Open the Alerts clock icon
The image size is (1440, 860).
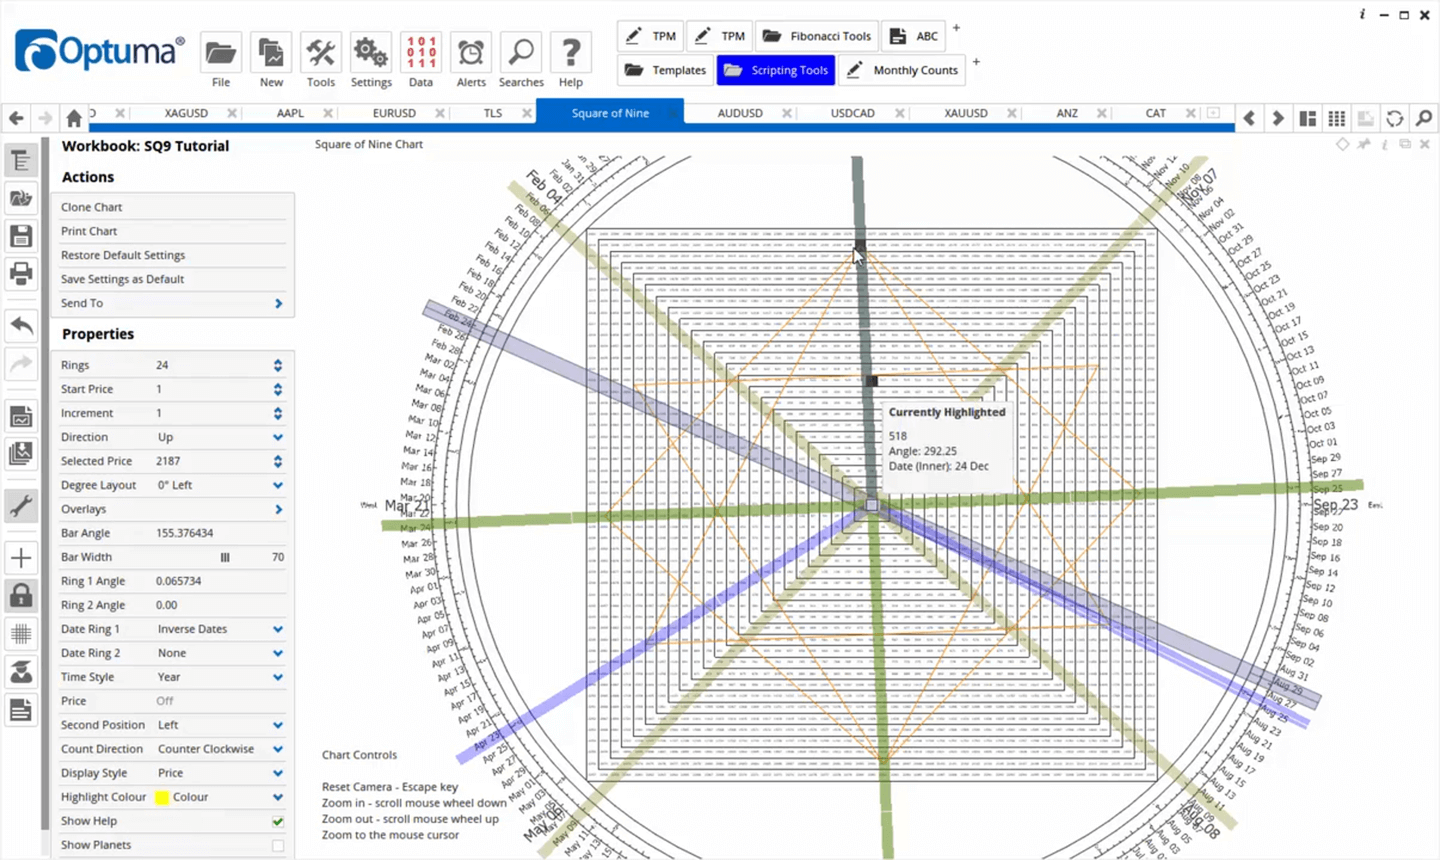[471, 53]
